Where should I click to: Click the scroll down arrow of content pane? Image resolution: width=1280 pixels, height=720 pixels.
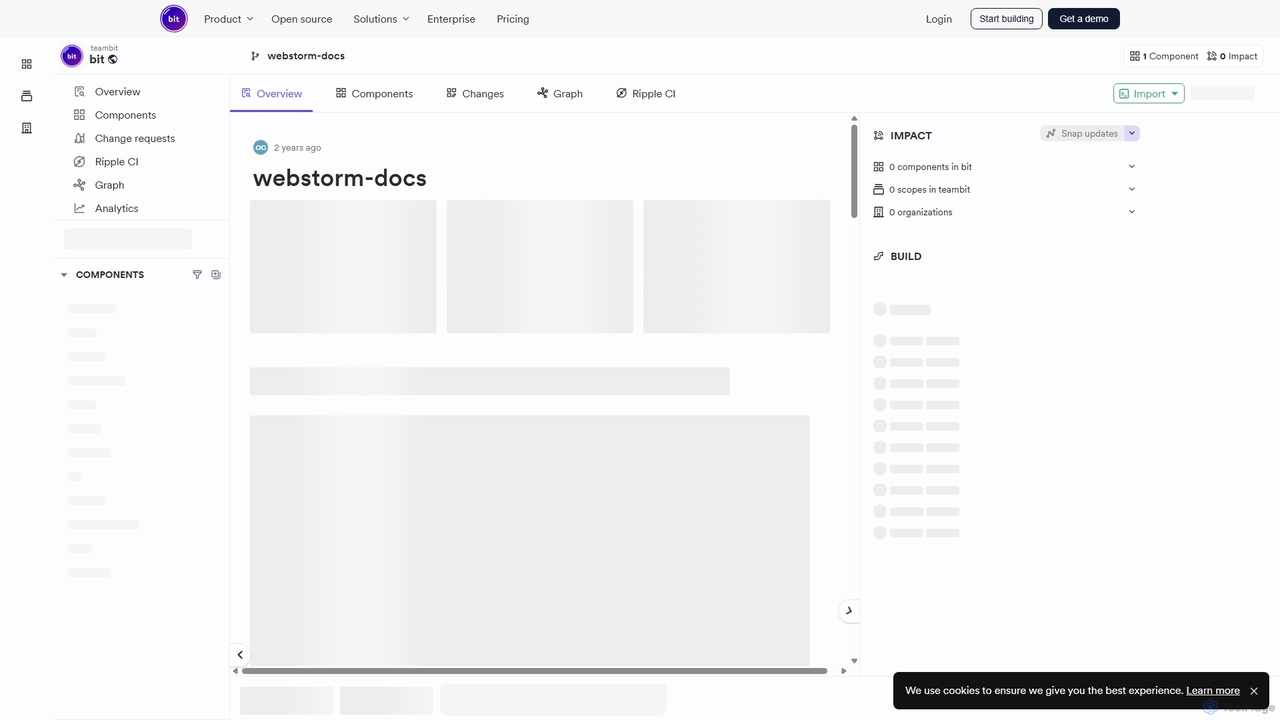(854, 661)
